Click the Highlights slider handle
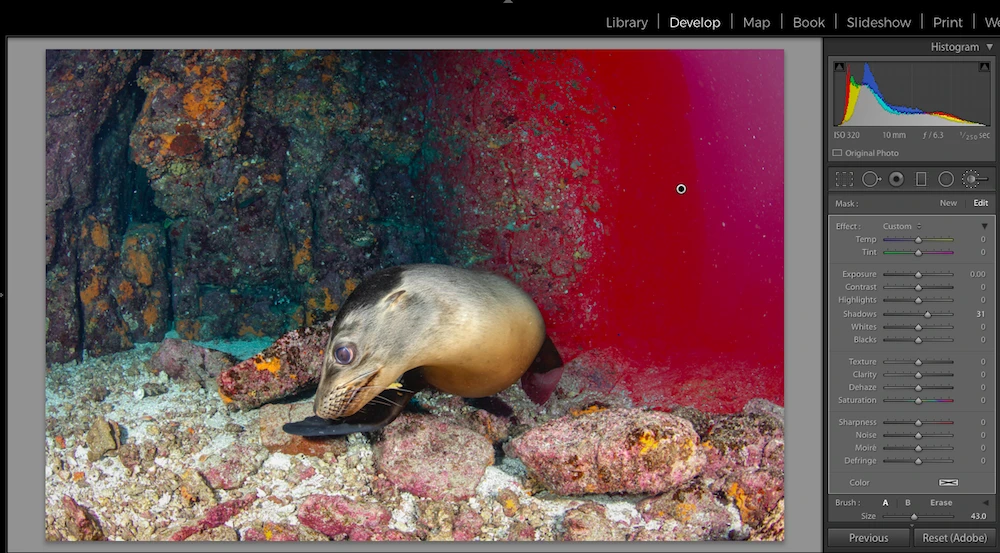Image resolution: width=1000 pixels, height=553 pixels. (x=918, y=300)
